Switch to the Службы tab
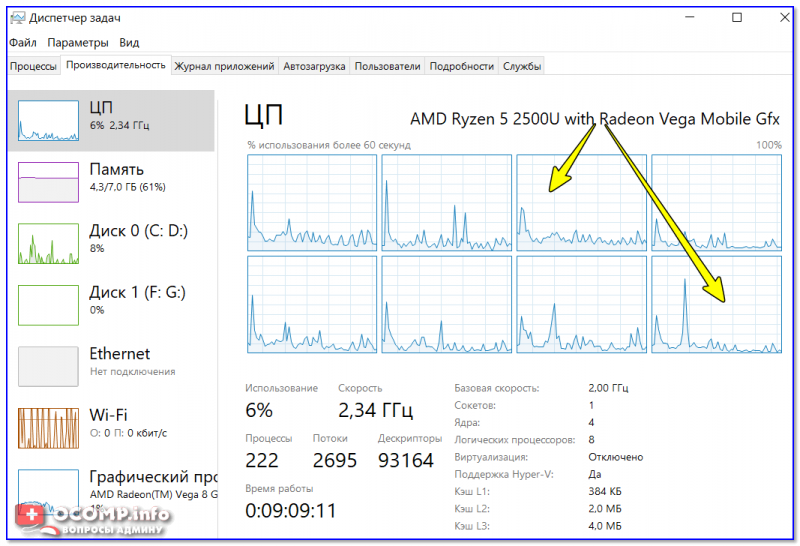This screenshot has width=800, height=546. click(521, 66)
